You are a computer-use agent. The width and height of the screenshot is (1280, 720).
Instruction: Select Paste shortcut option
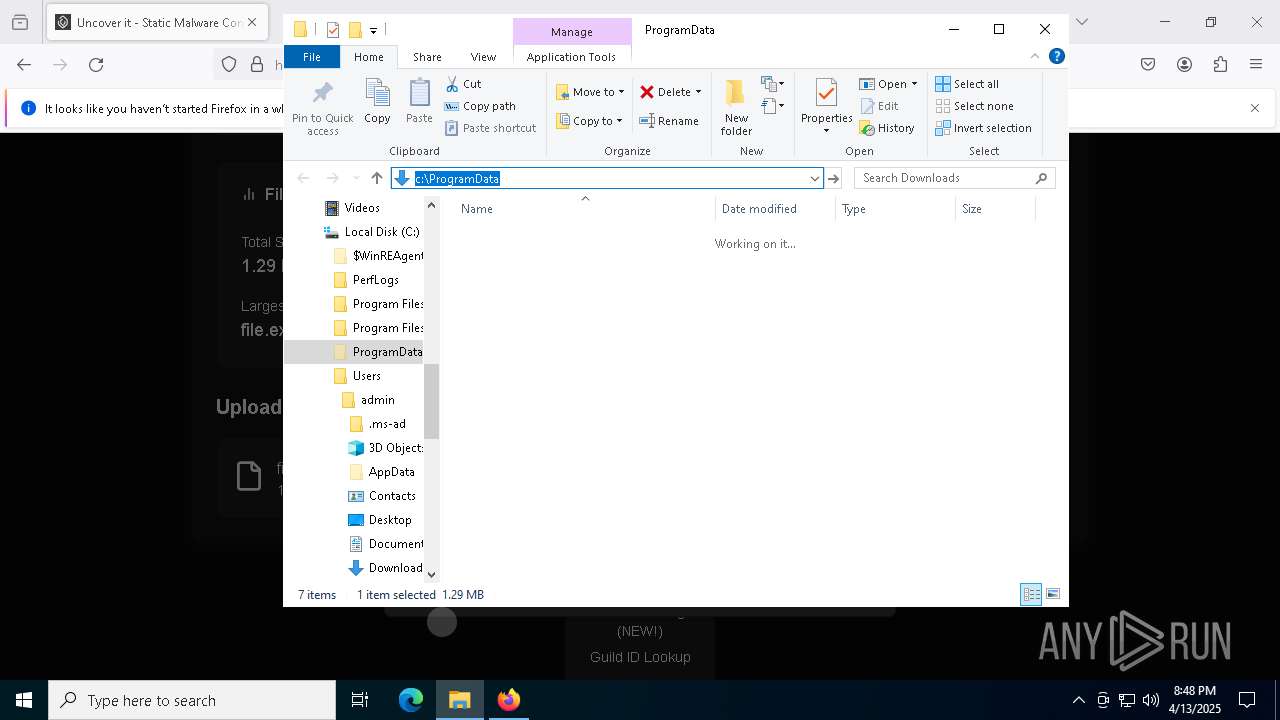click(x=490, y=128)
